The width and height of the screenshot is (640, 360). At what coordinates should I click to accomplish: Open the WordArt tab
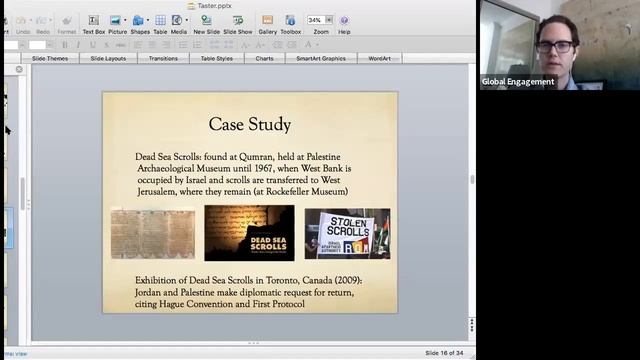(x=380, y=59)
